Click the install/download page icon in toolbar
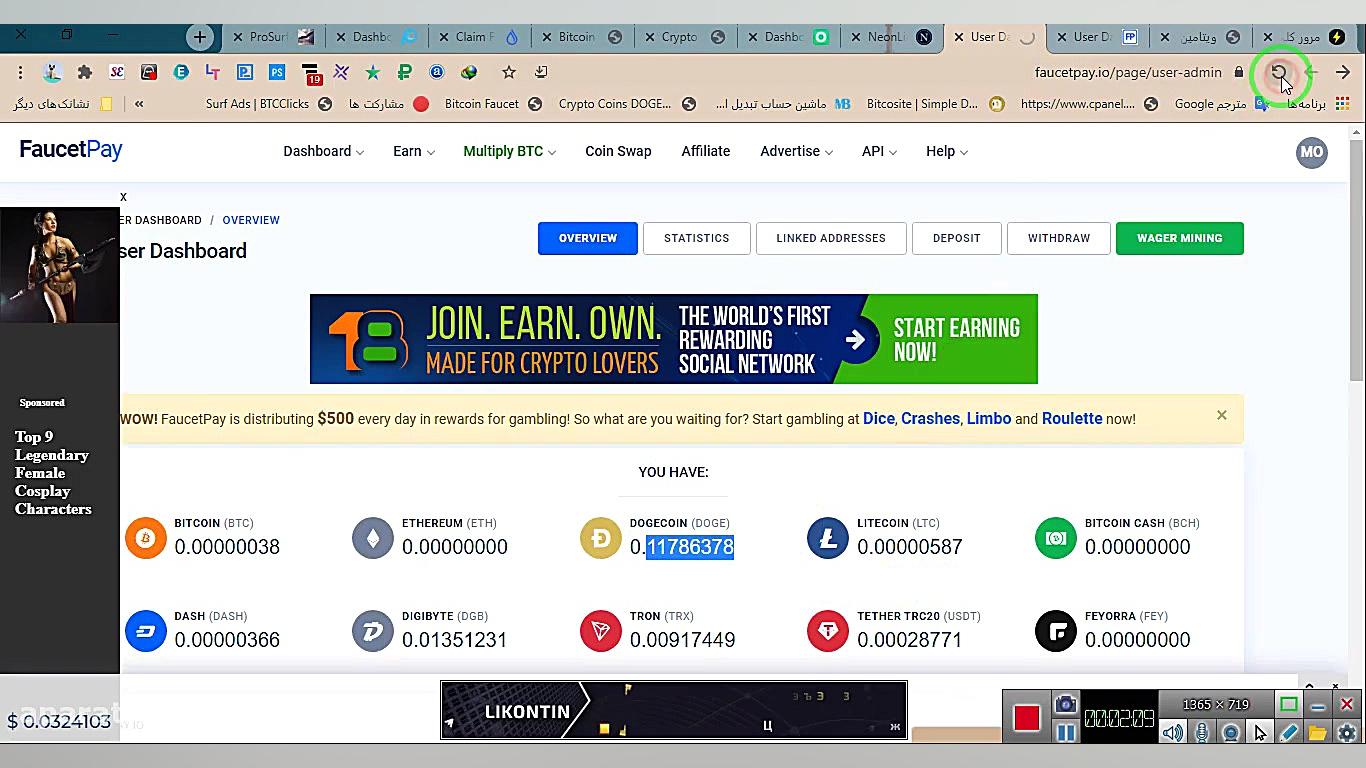The width and height of the screenshot is (1366, 768). click(541, 72)
